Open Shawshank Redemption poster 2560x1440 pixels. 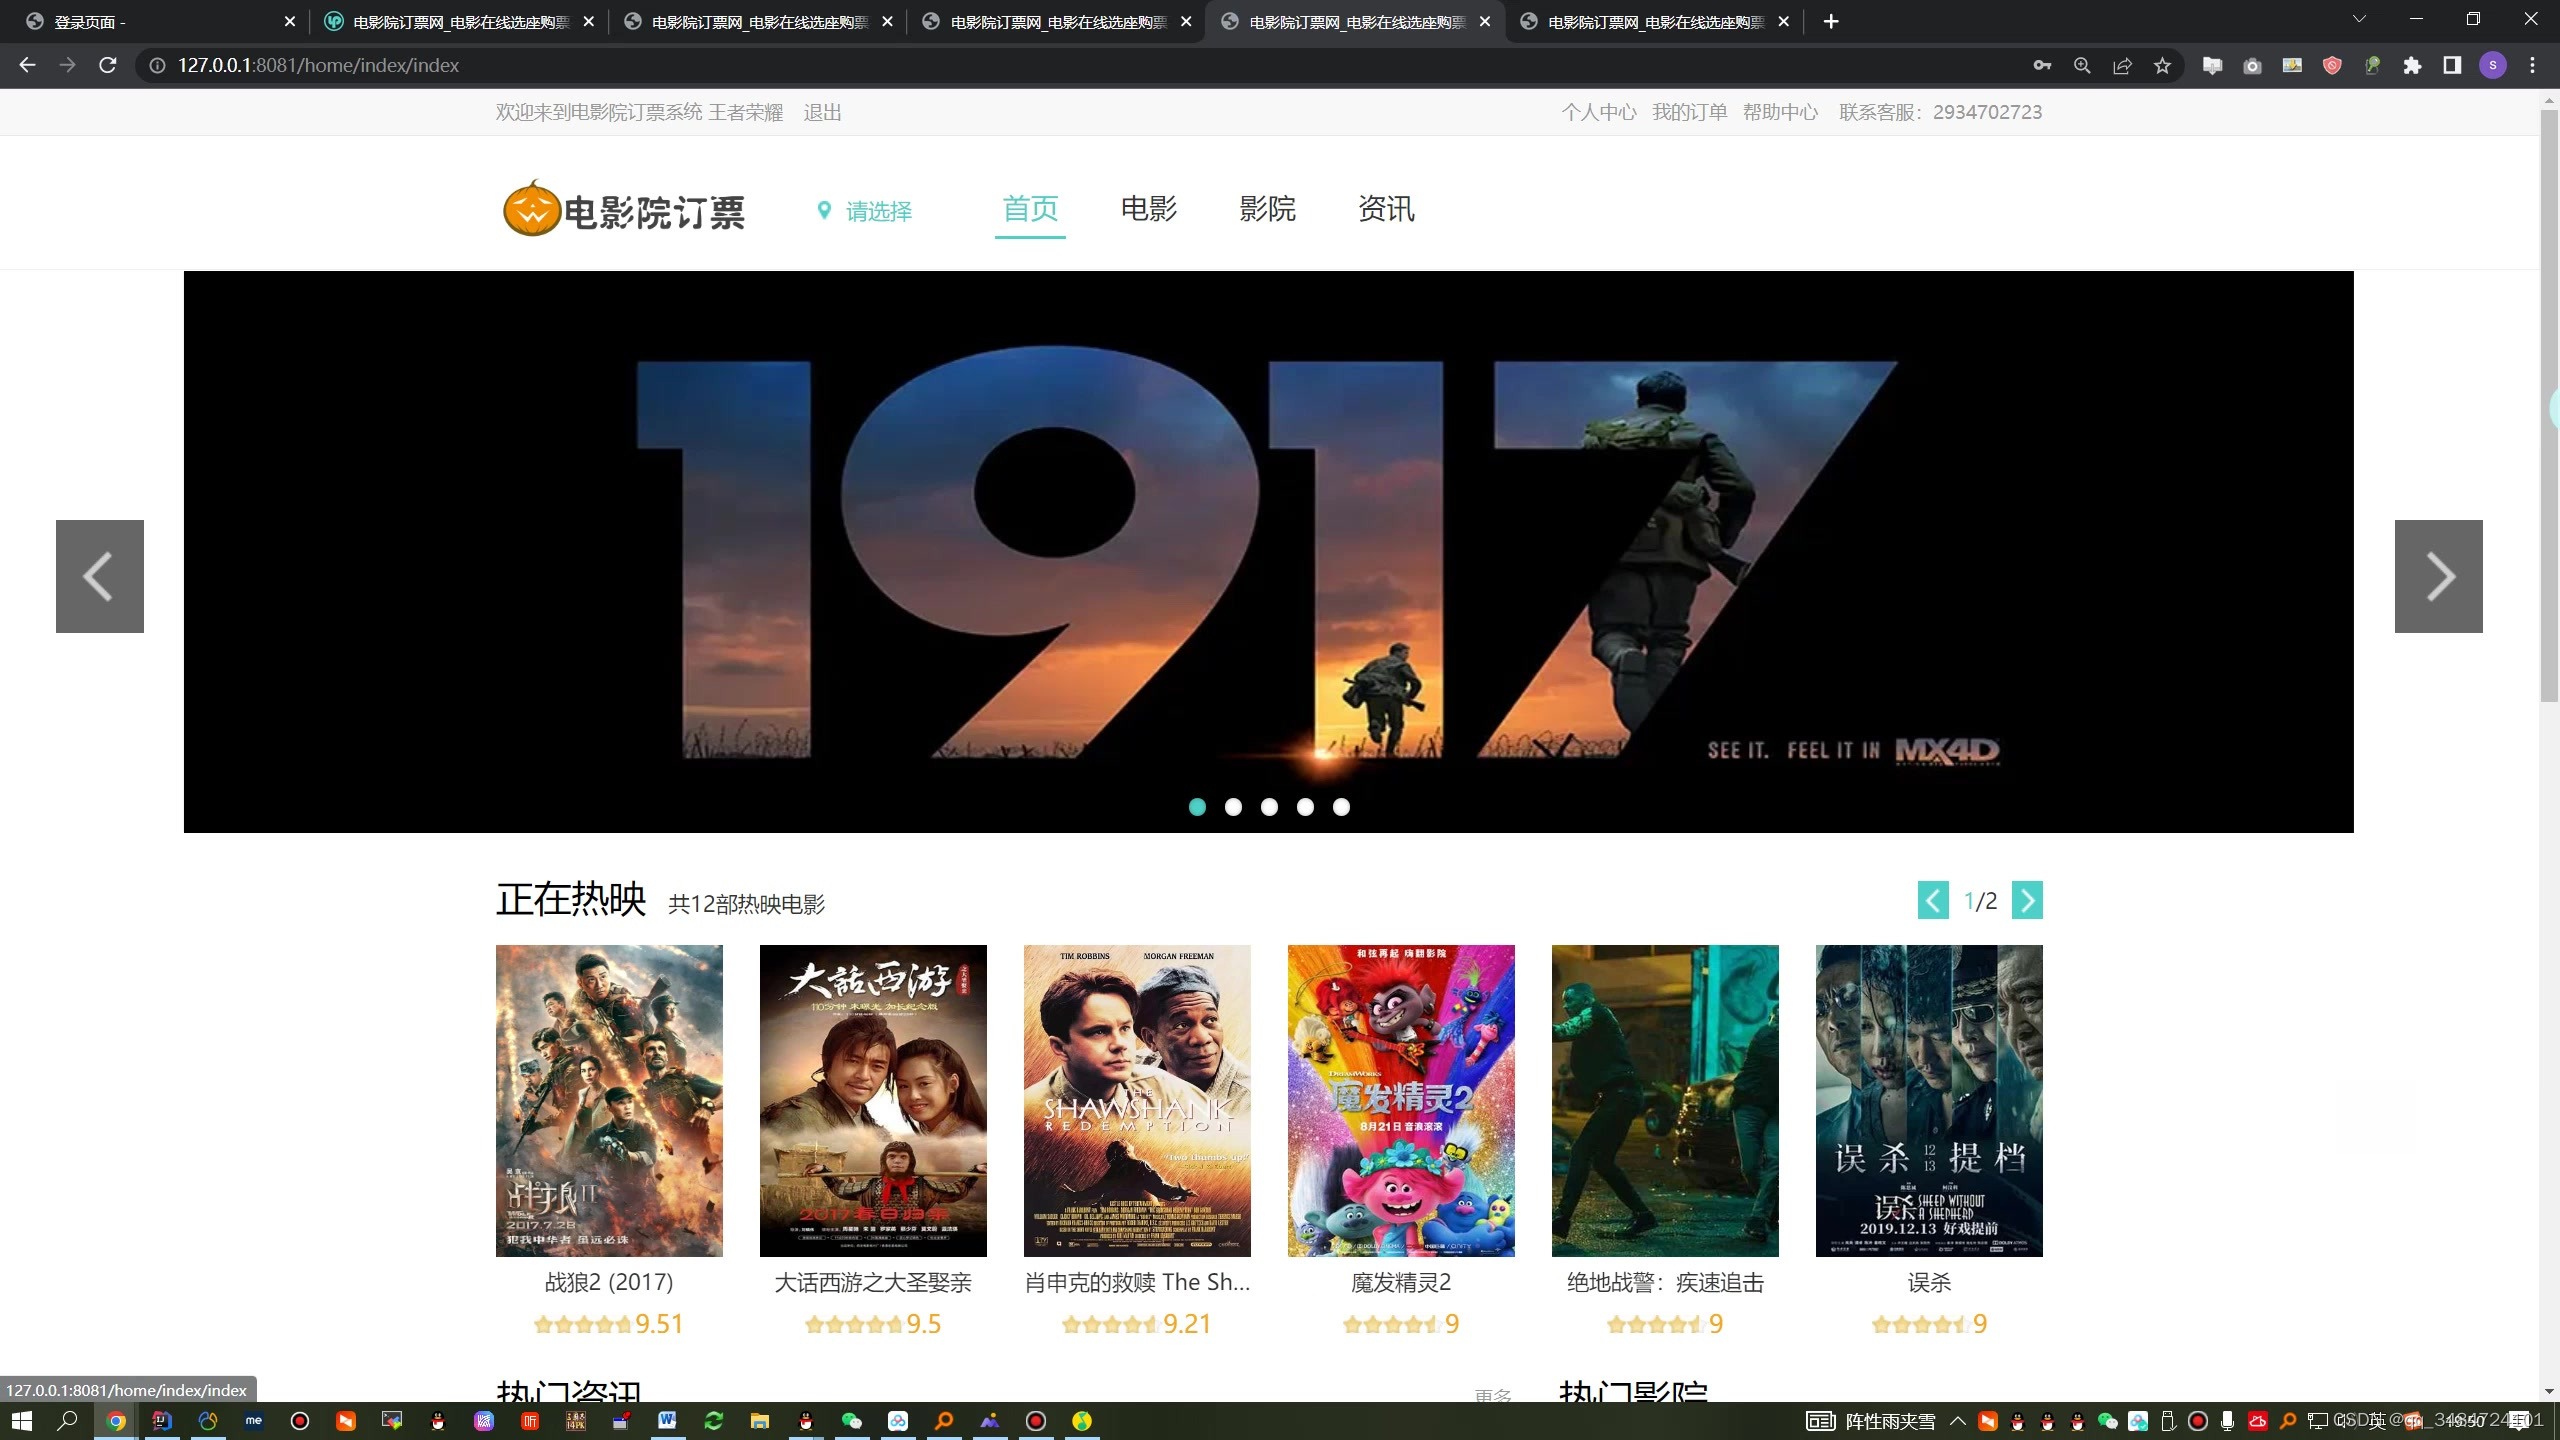point(1137,1100)
